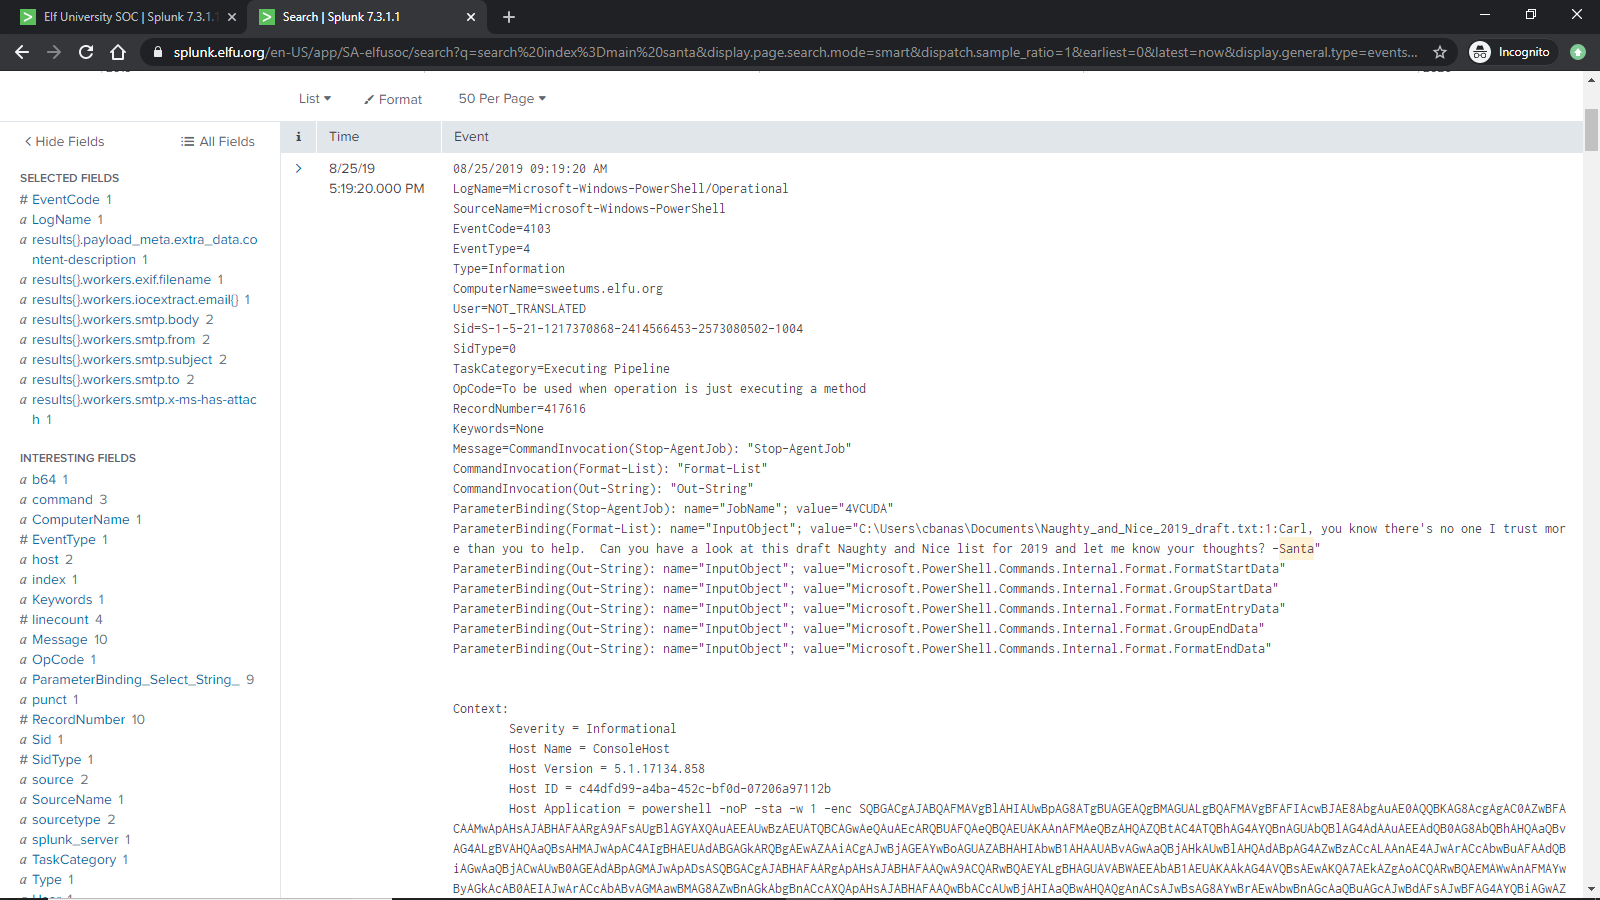The width and height of the screenshot is (1600, 900).
Task: Select the EventType field
Action: pos(64,540)
